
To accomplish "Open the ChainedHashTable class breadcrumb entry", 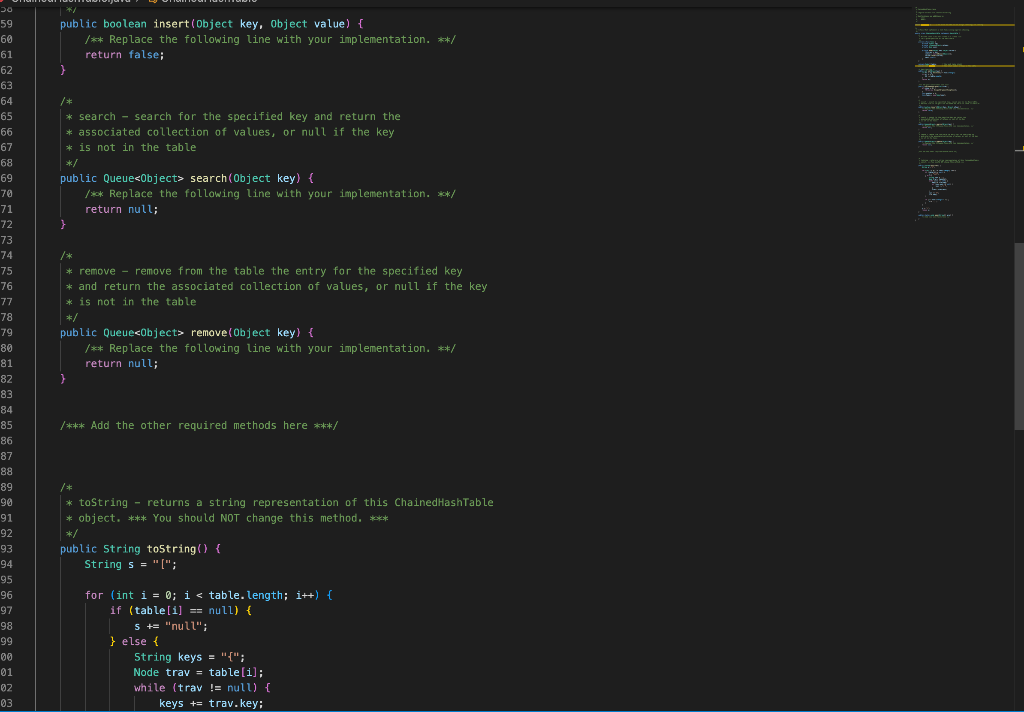I will [x=210, y=3].
